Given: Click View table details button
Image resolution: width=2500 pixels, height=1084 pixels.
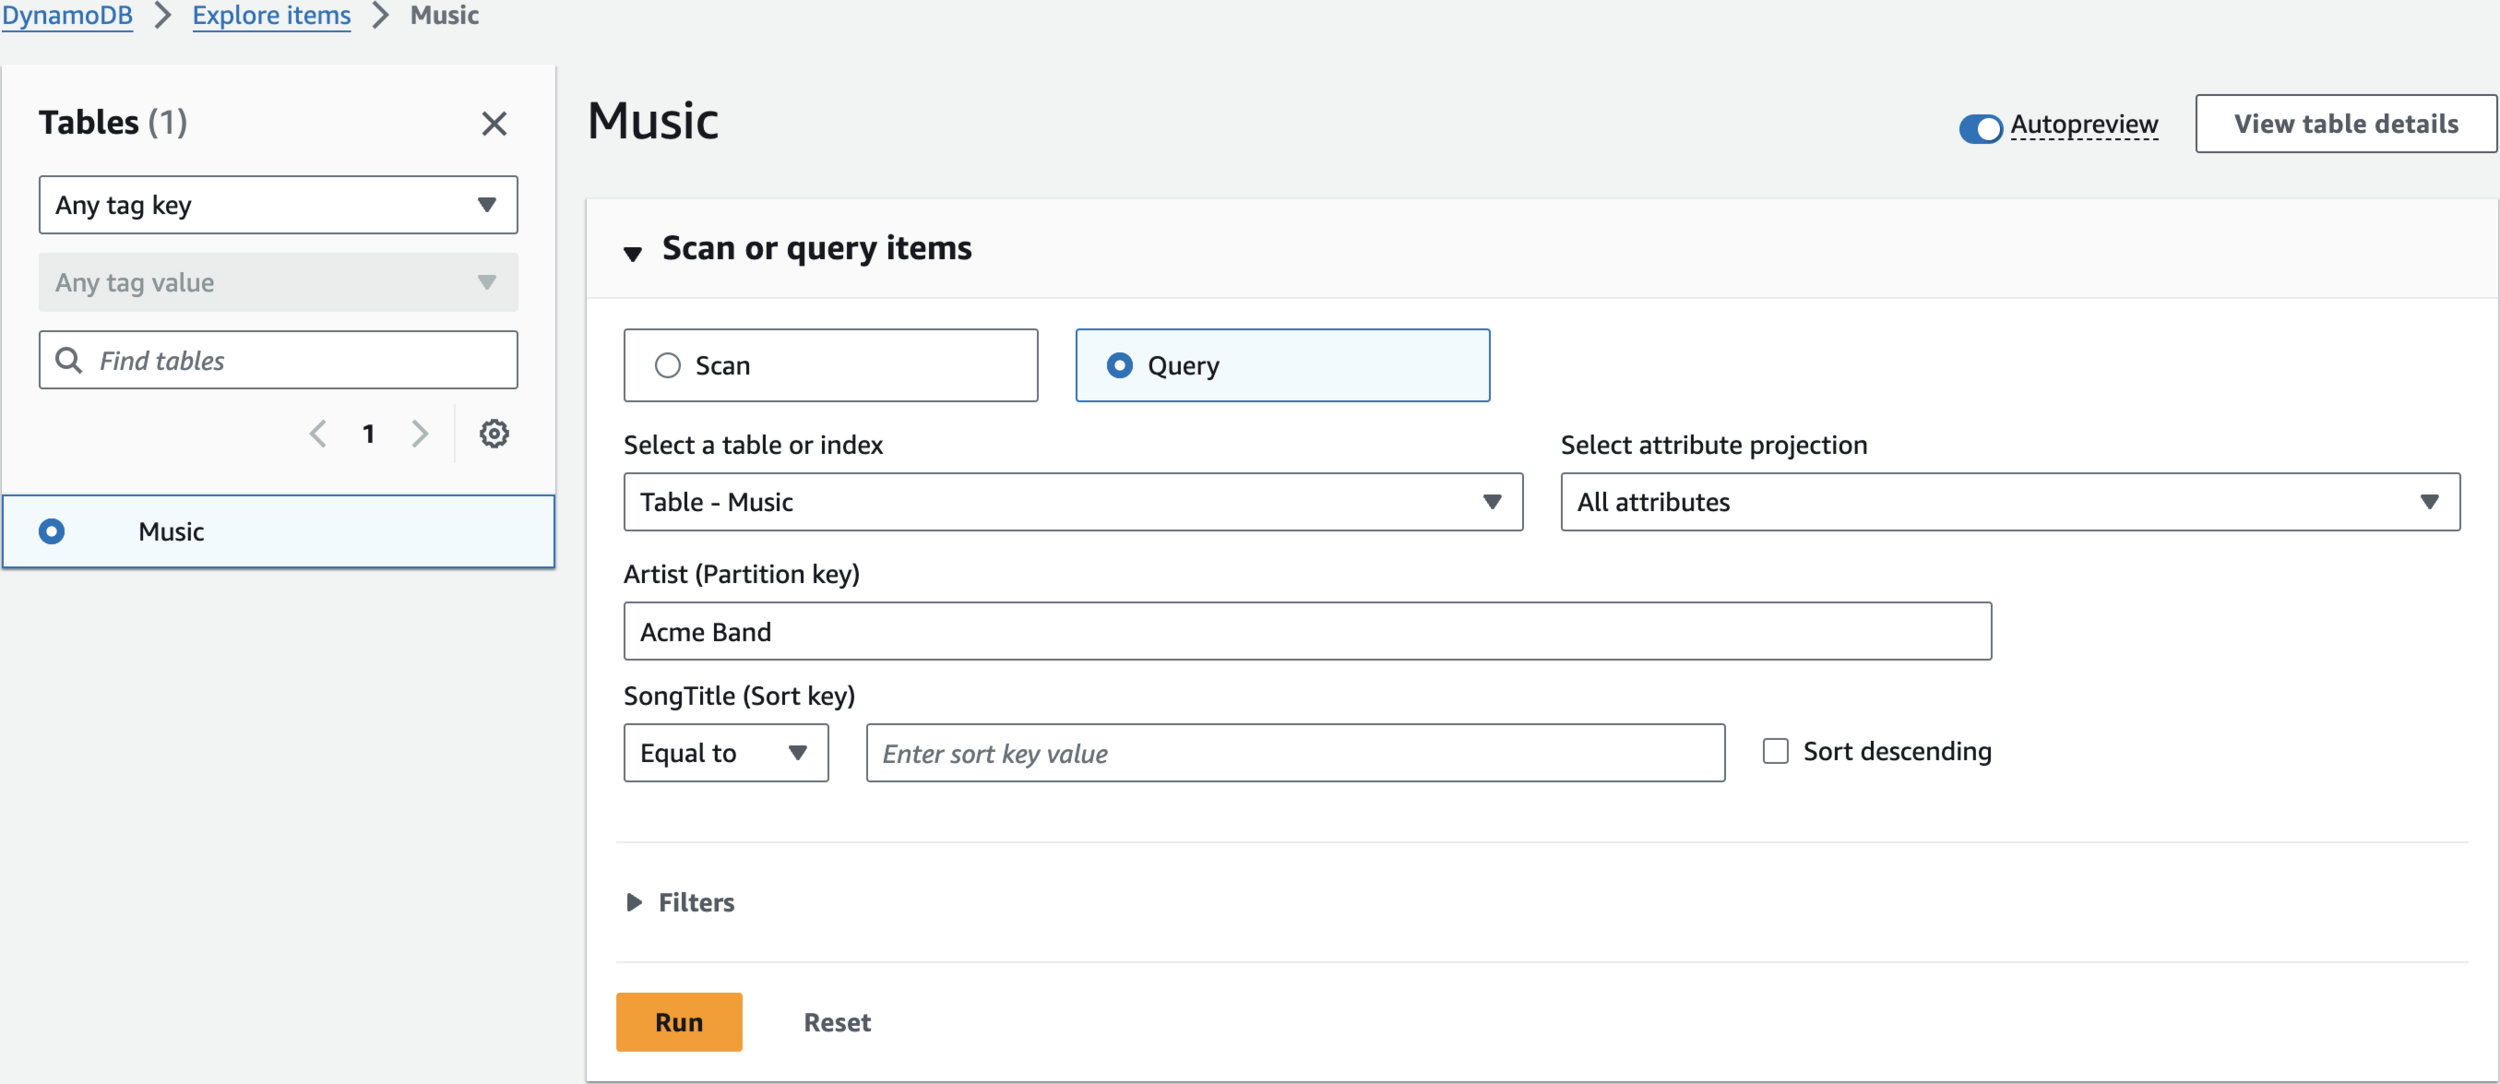Looking at the screenshot, I should 2345,124.
